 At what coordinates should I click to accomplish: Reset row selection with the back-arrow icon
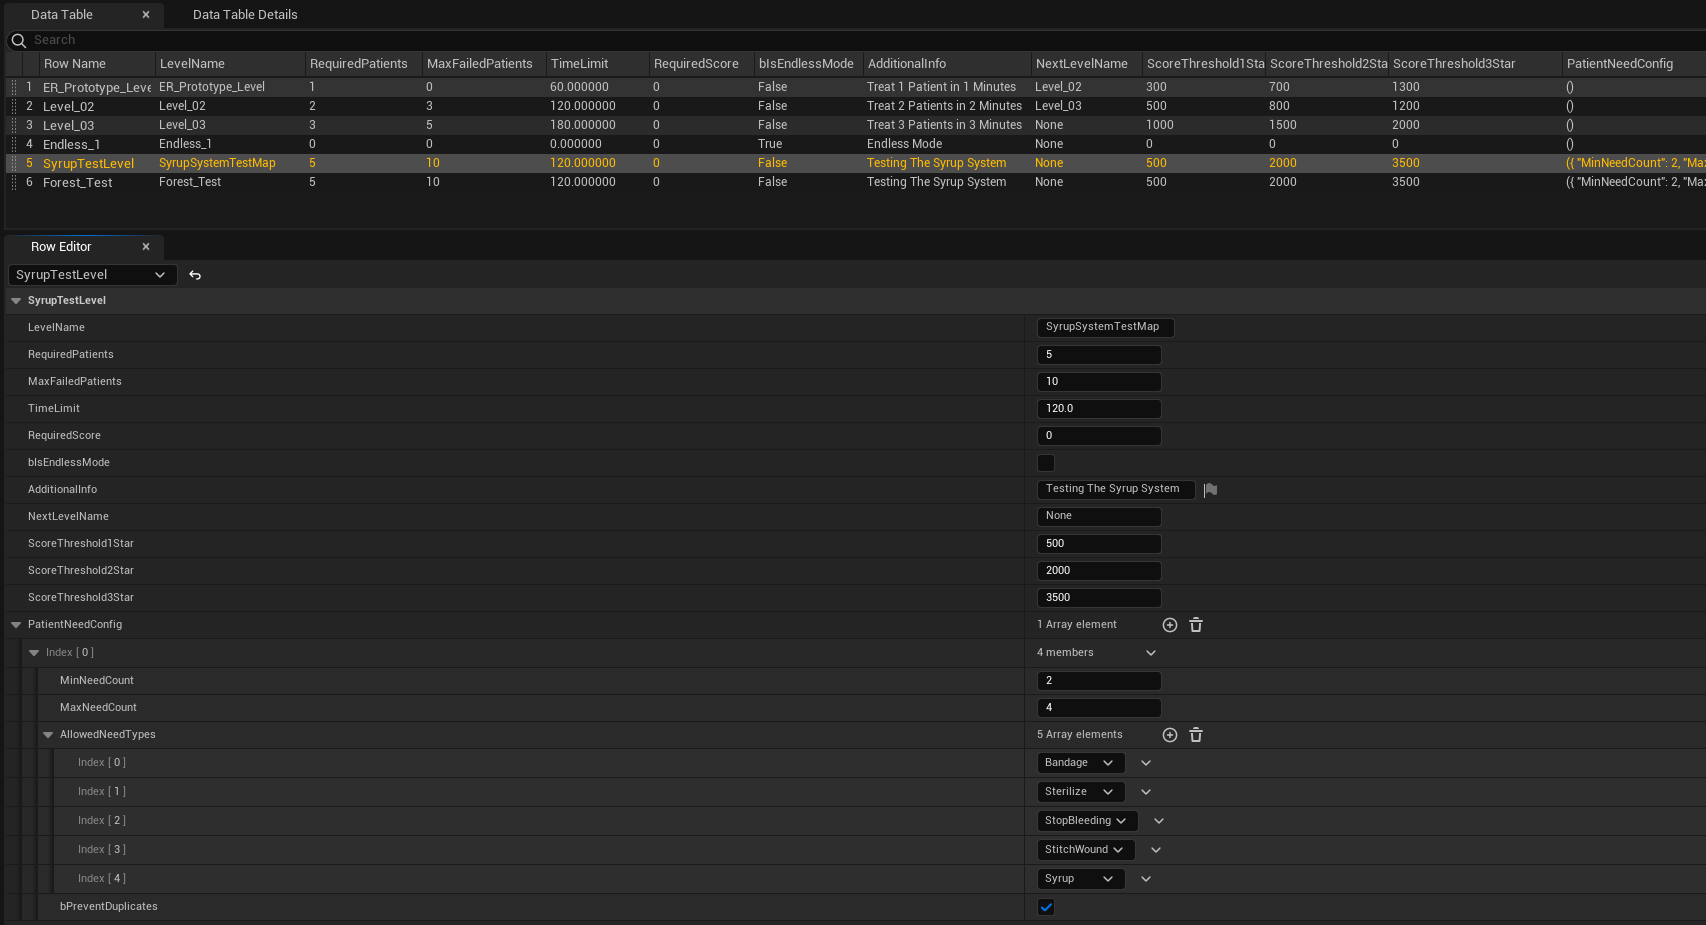tap(195, 275)
